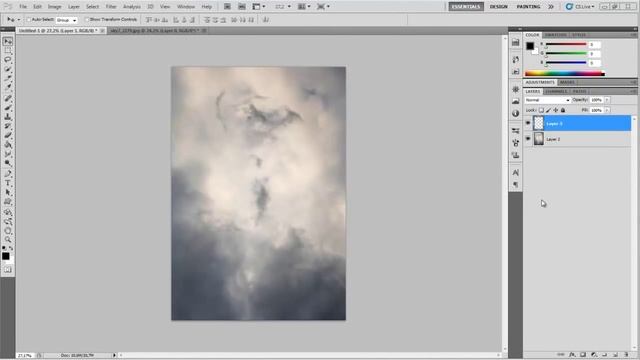640x360 pixels.
Task: Switch to the Paths tab
Action: pos(579,91)
